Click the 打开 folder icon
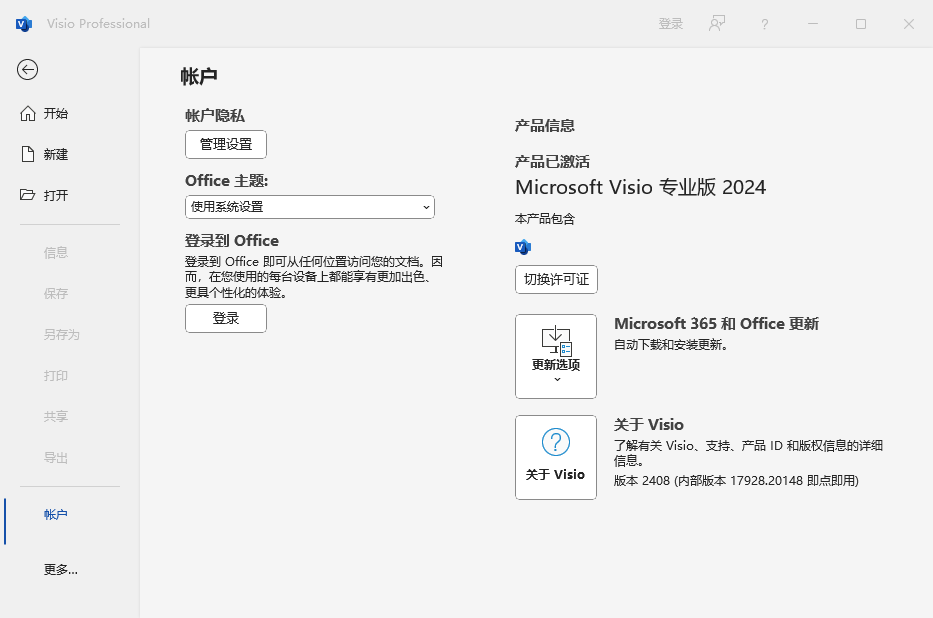 coord(27,195)
